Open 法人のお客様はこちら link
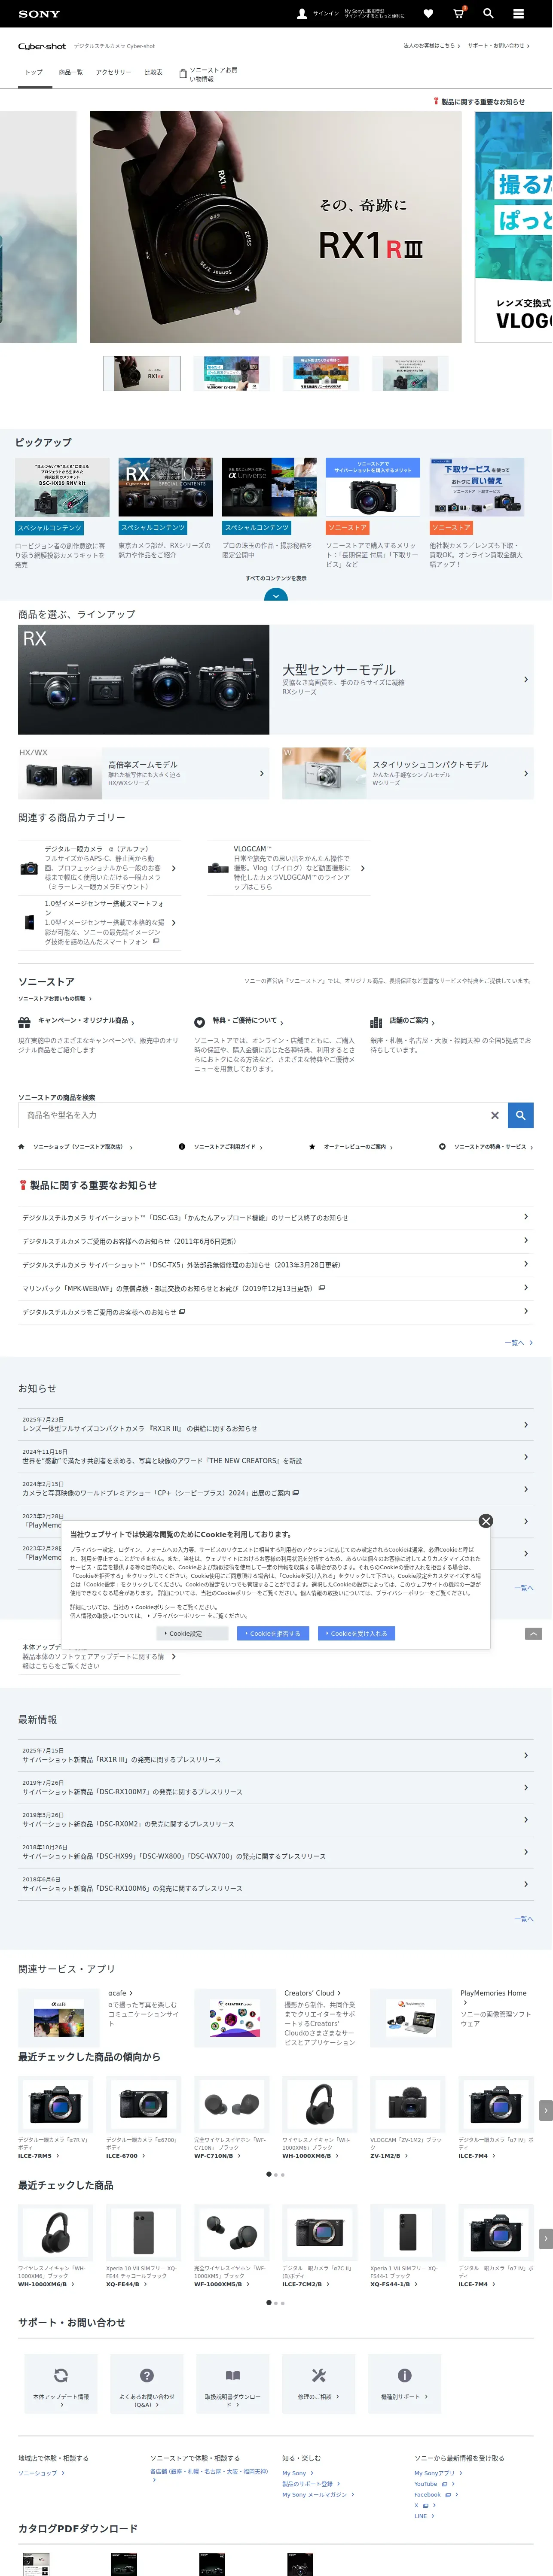 click(x=431, y=46)
